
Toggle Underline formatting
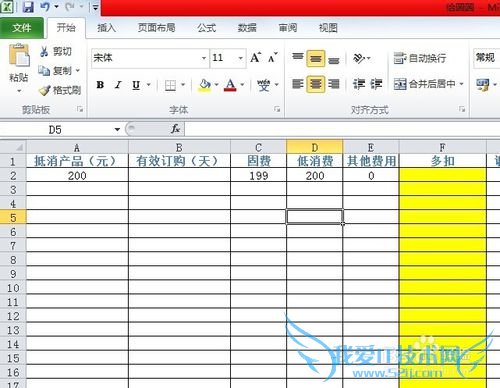click(136, 85)
